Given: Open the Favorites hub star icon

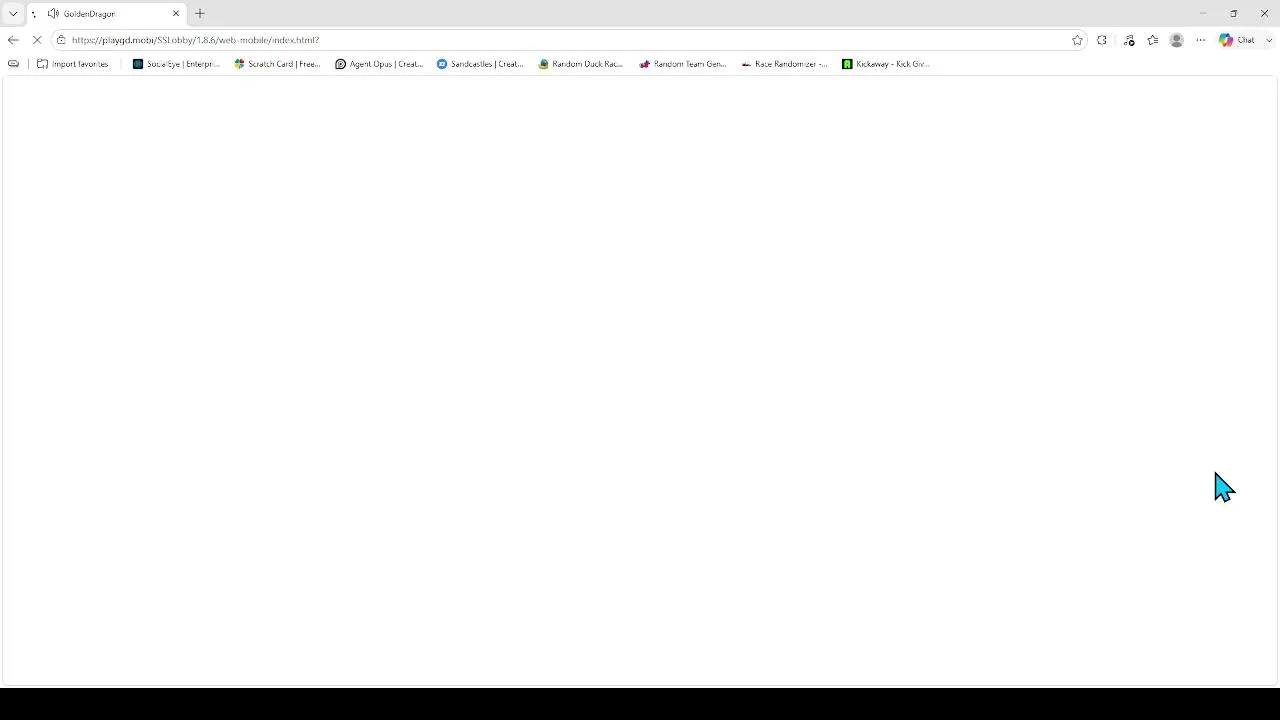Looking at the screenshot, I should pos(1153,40).
